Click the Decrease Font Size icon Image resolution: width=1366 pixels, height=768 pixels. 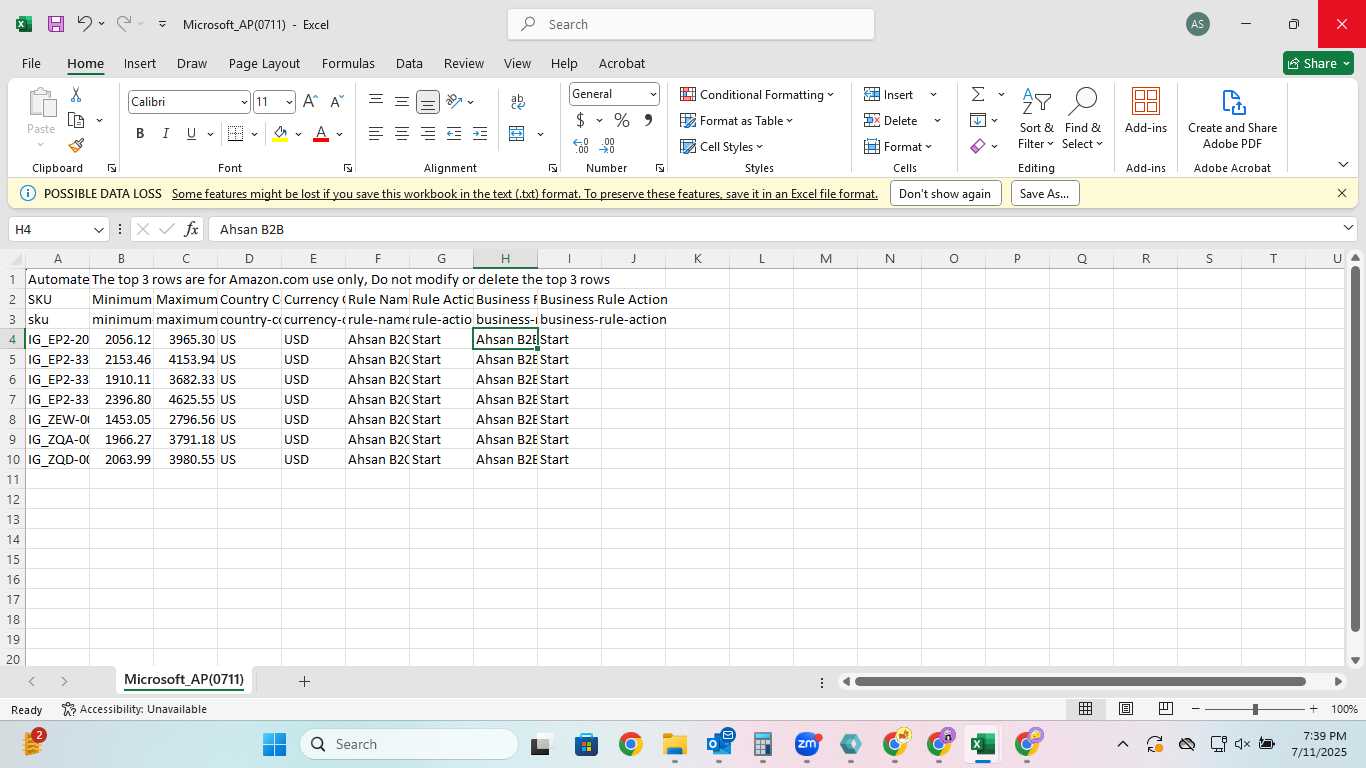pos(336,101)
